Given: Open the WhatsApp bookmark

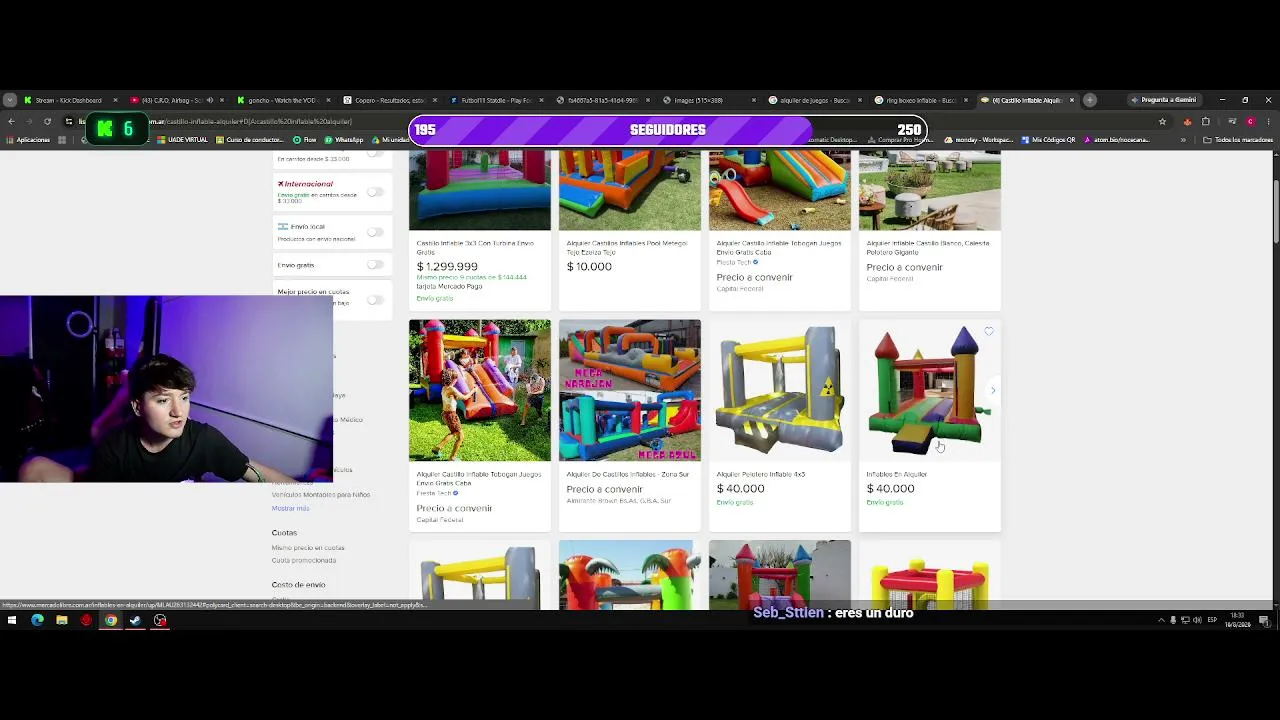Looking at the screenshot, I should coord(344,140).
